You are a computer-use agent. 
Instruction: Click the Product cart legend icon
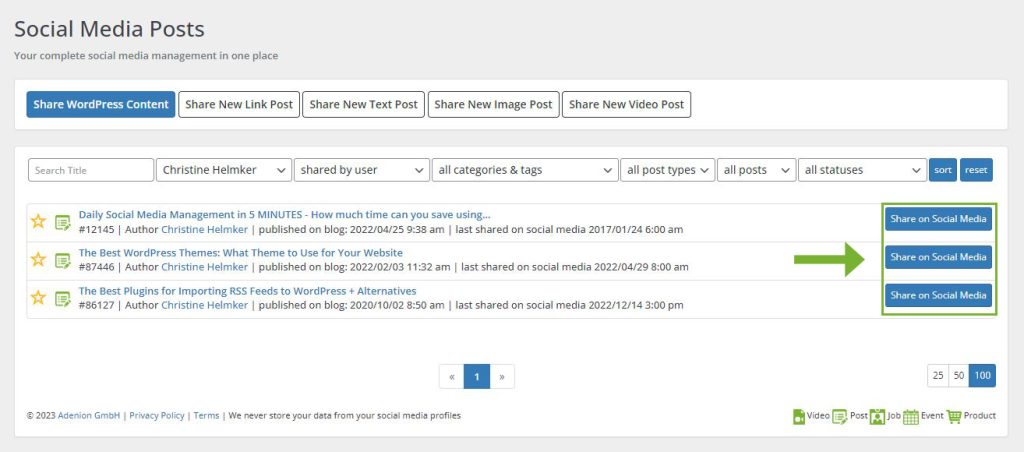pos(954,416)
